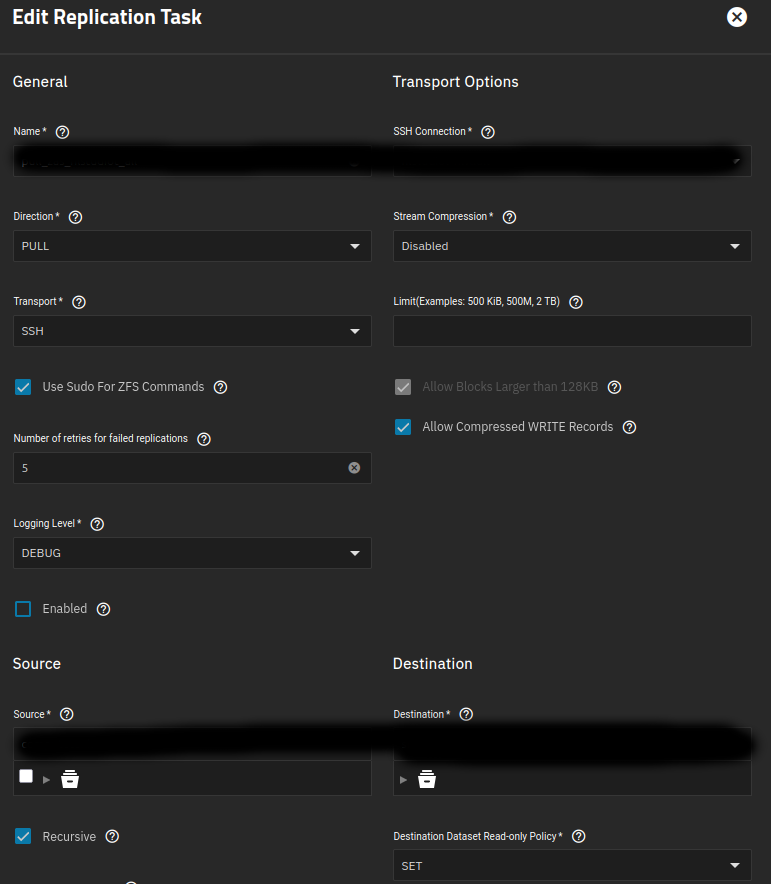Show help icon next to Enabled
This screenshot has height=884, width=771.
(x=103, y=609)
